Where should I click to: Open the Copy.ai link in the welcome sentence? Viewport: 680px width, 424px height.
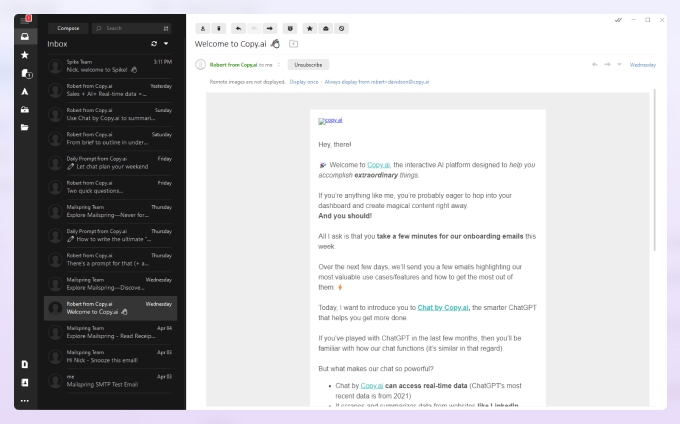pyautogui.click(x=379, y=165)
